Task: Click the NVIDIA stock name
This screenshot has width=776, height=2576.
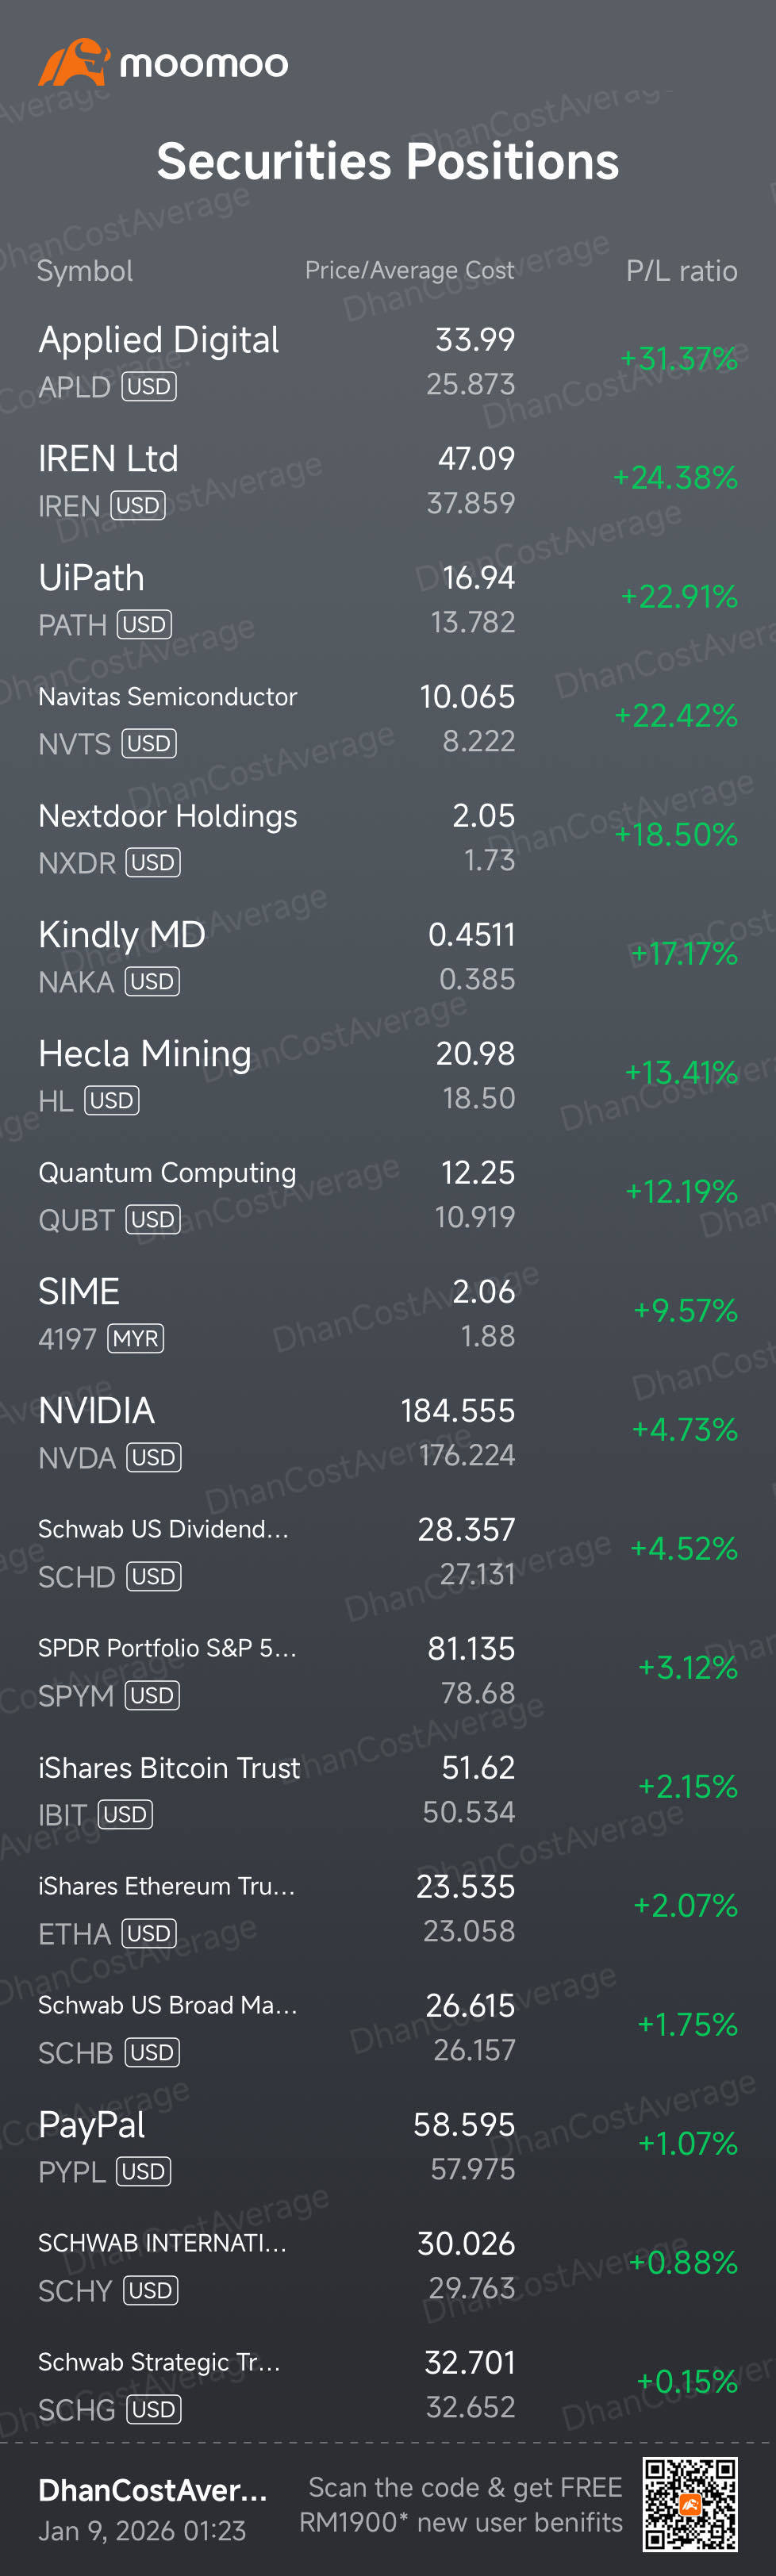Action: coord(97,1410)
